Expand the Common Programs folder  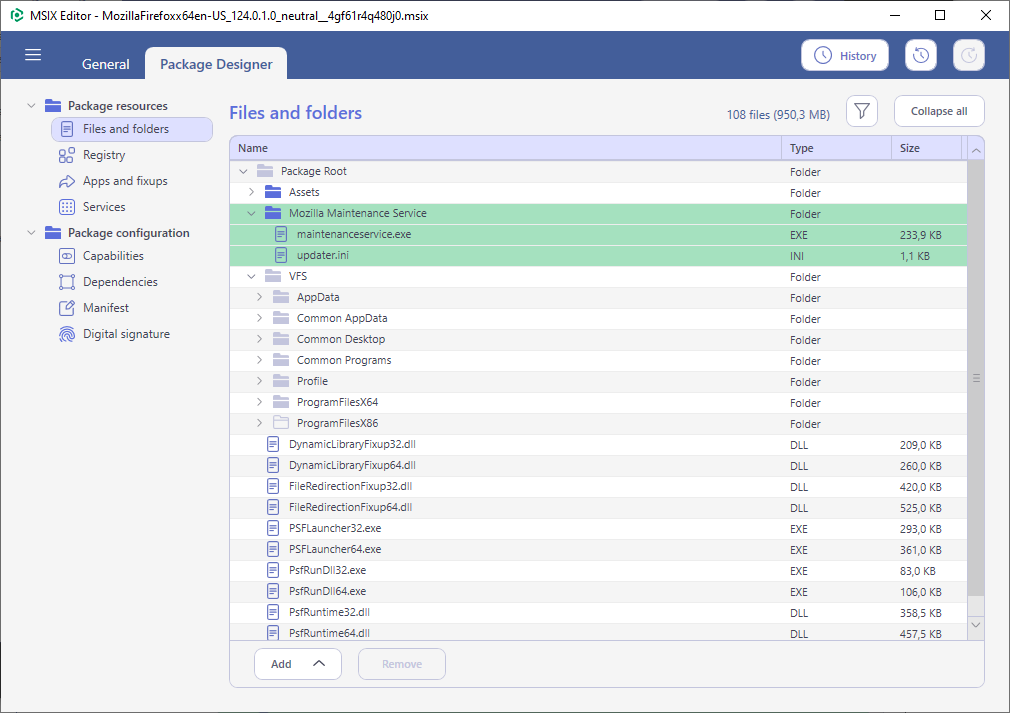coord(259,360)
